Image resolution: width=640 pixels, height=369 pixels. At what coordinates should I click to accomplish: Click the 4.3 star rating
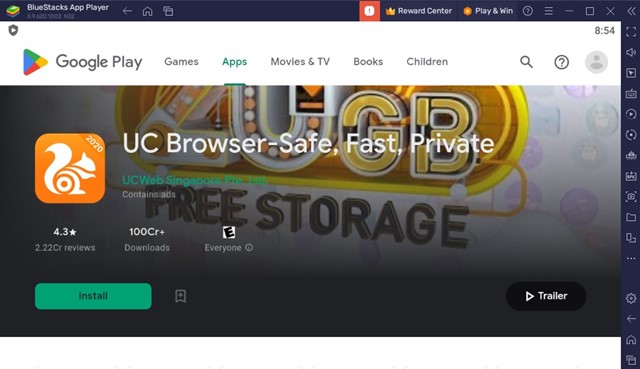[65, 232]
